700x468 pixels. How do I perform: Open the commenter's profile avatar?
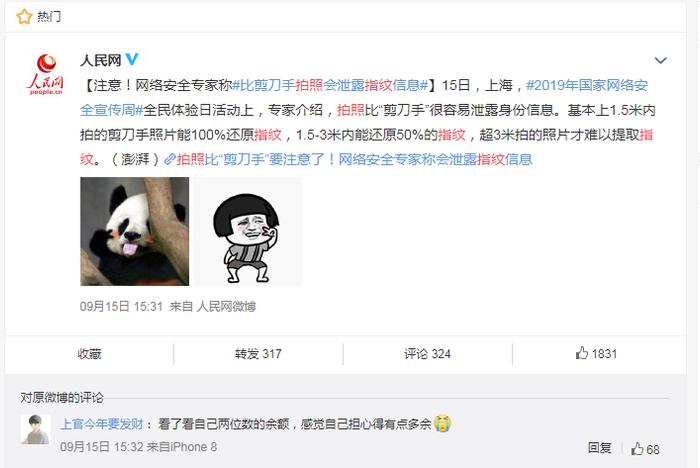tap(35, 430)
